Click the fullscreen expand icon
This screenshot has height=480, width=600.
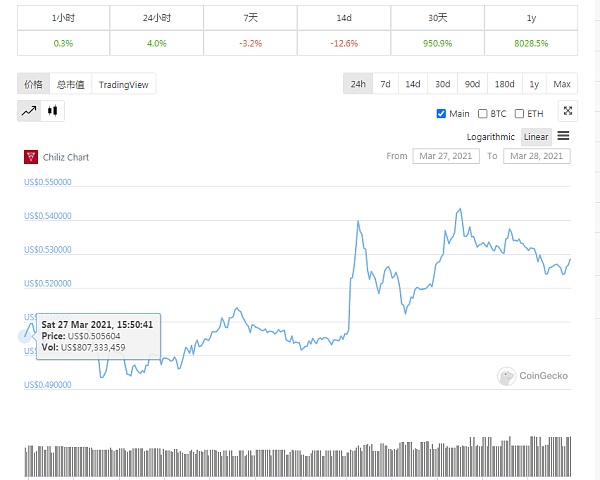567,112
